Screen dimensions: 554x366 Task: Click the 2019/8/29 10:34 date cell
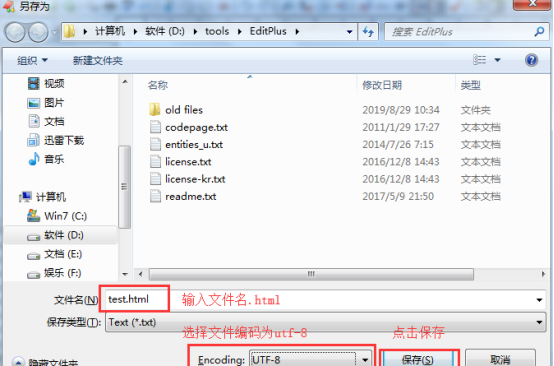tap(401, 110)
